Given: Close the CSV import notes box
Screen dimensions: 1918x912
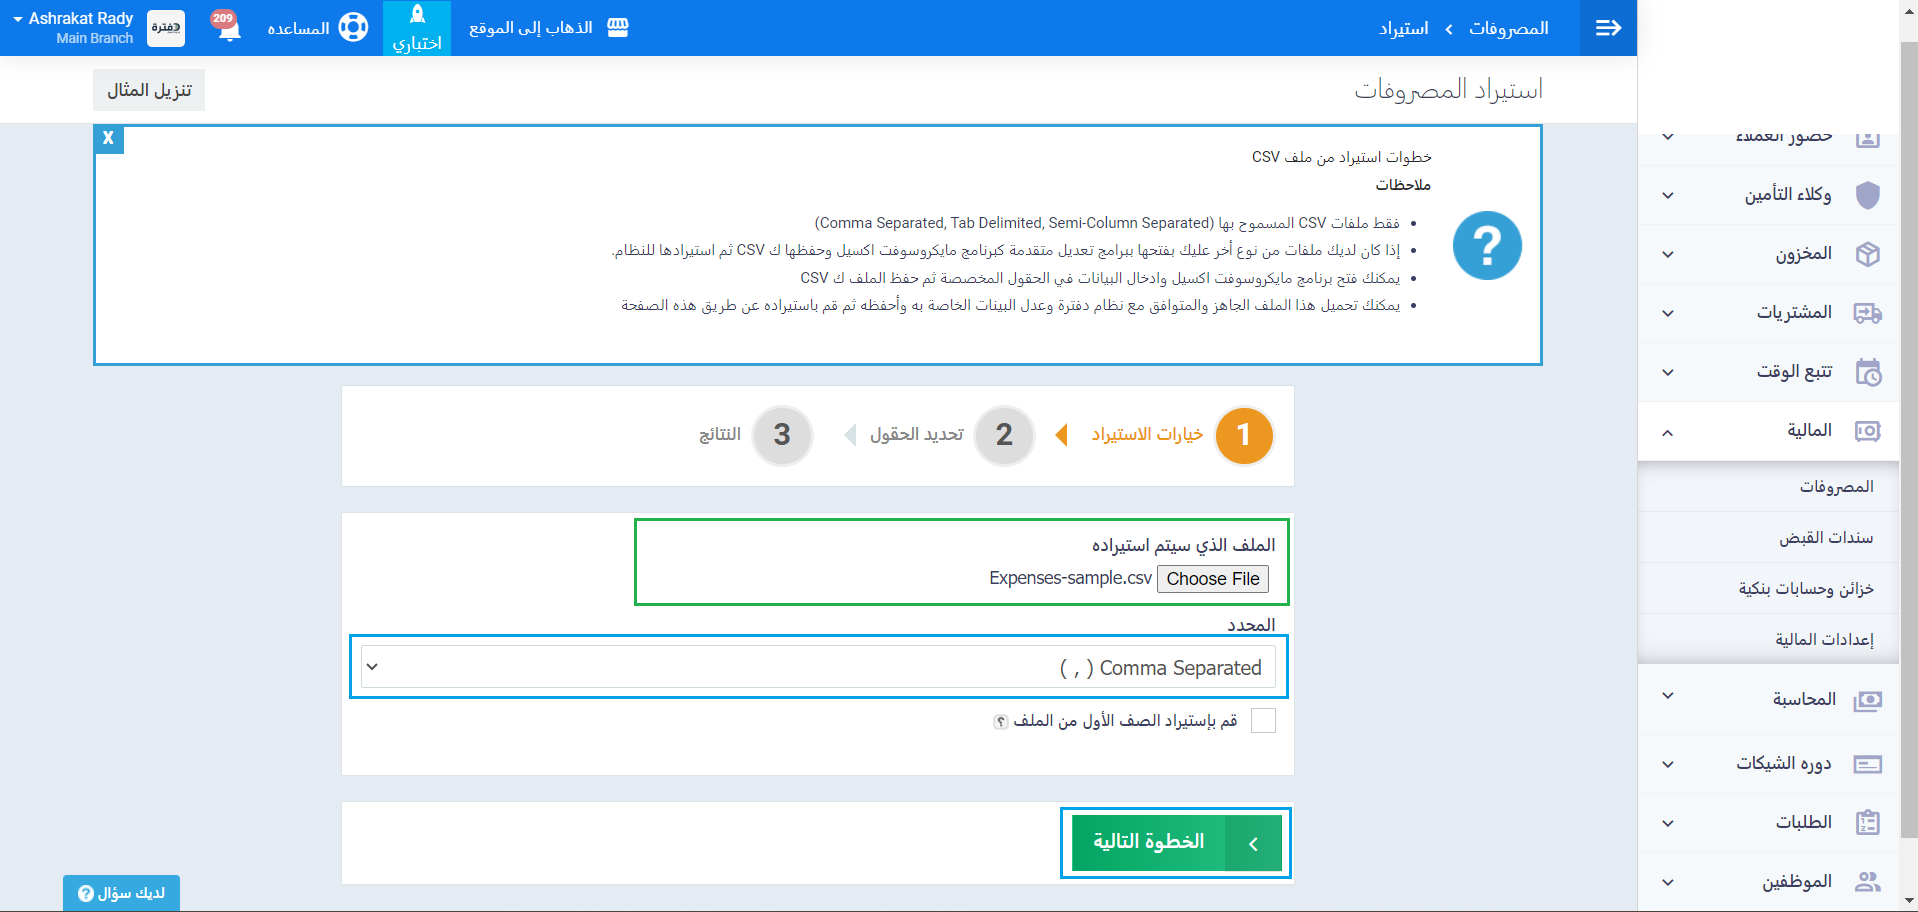Looking at the screenshot, I should click(108, 139).
